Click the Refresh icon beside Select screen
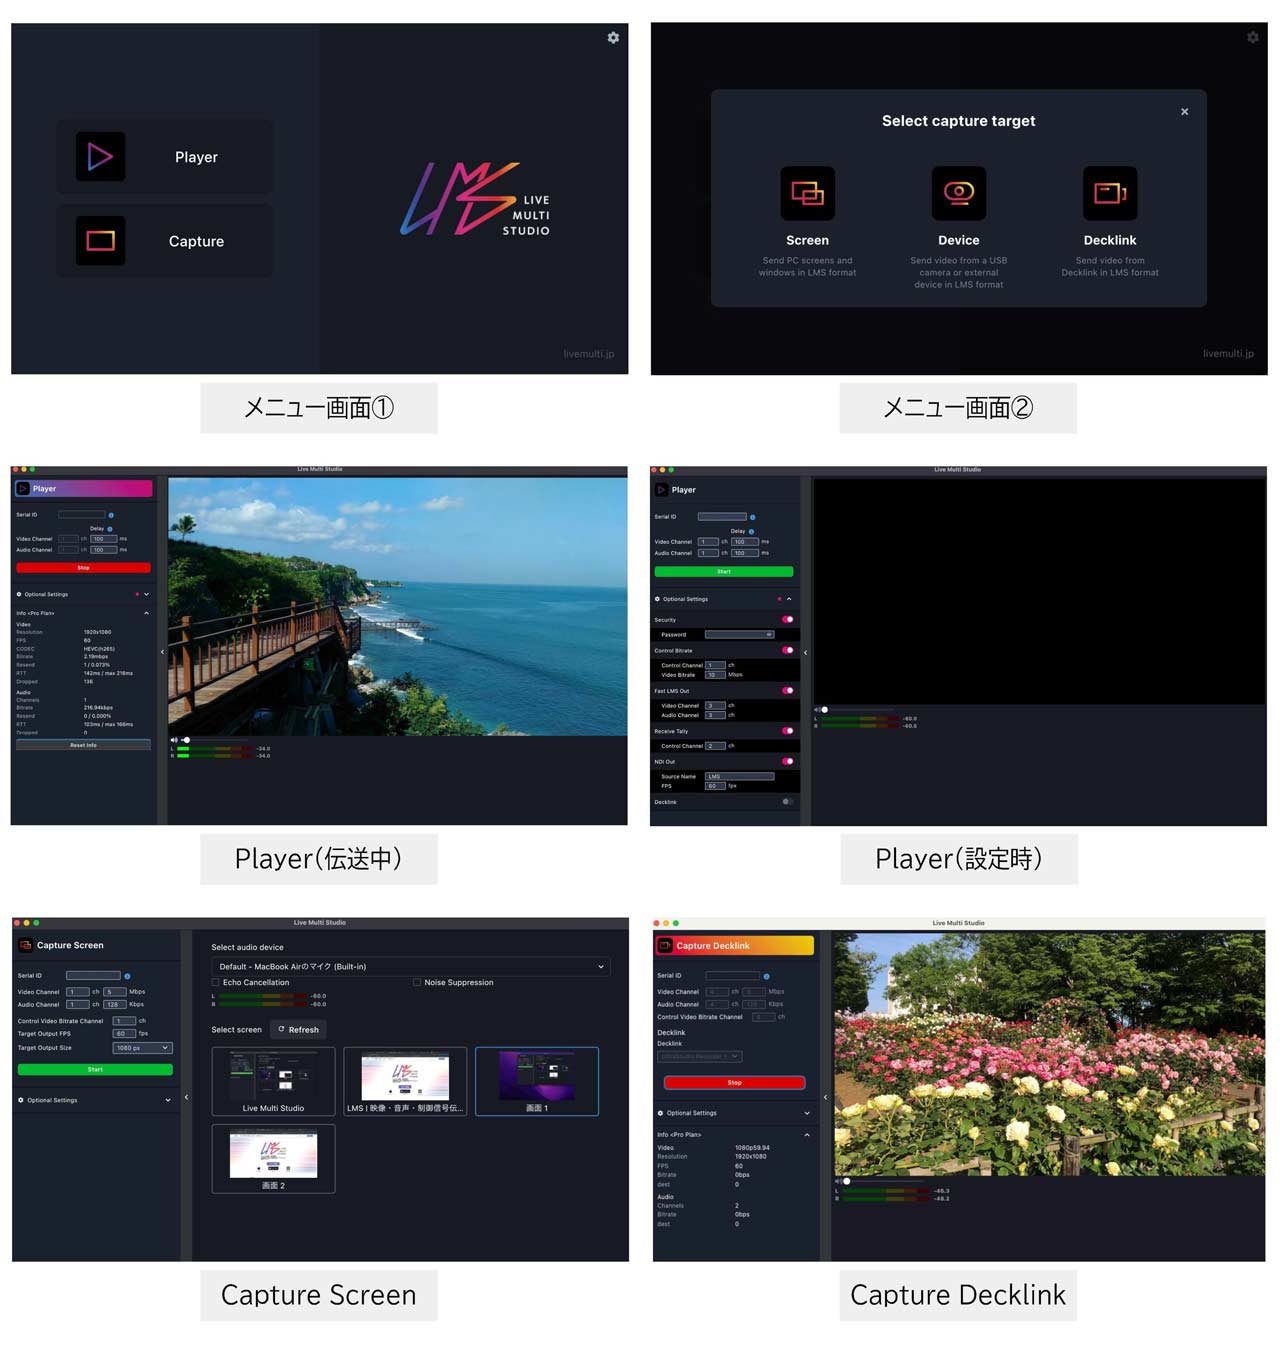The height and width of the screenshot is (1347, 1280). point(282,1029)
